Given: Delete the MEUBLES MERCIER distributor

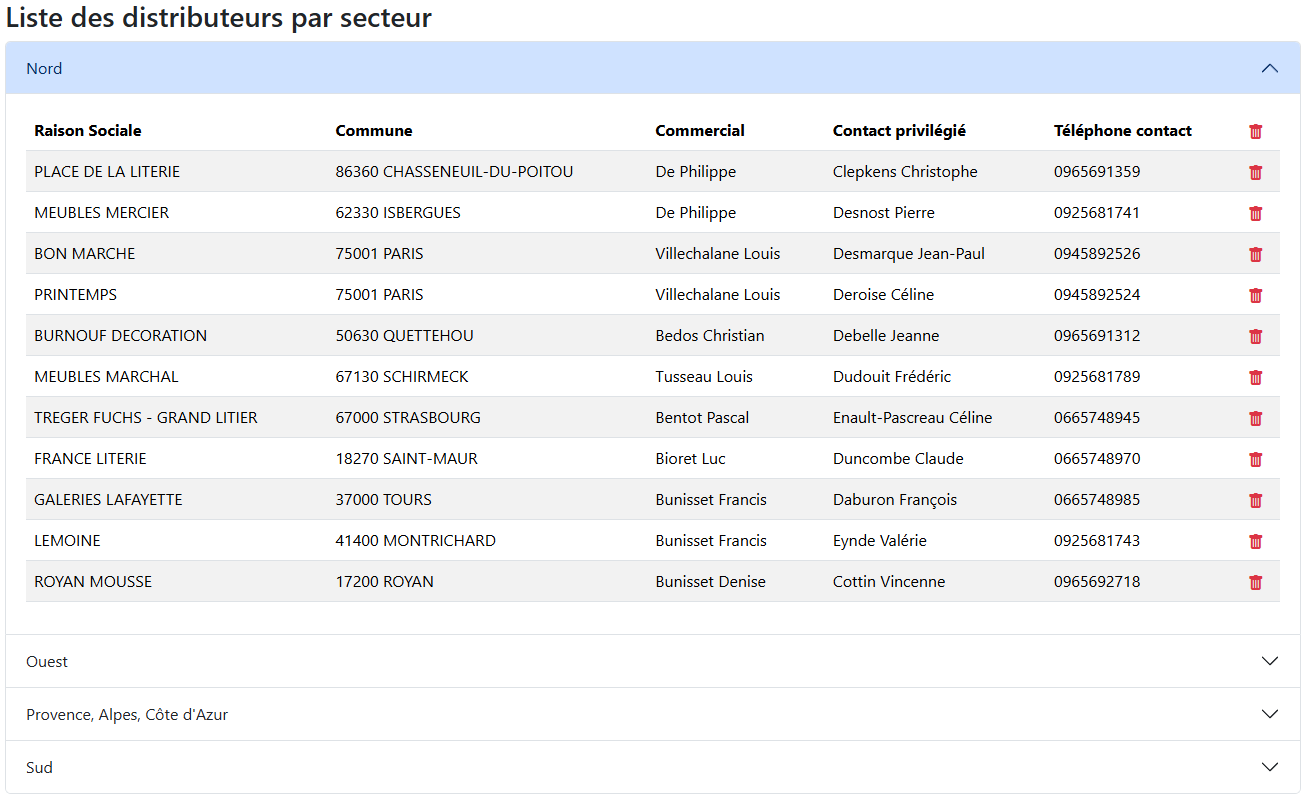Looking at the screenshot, I should tap(1256, 213).
